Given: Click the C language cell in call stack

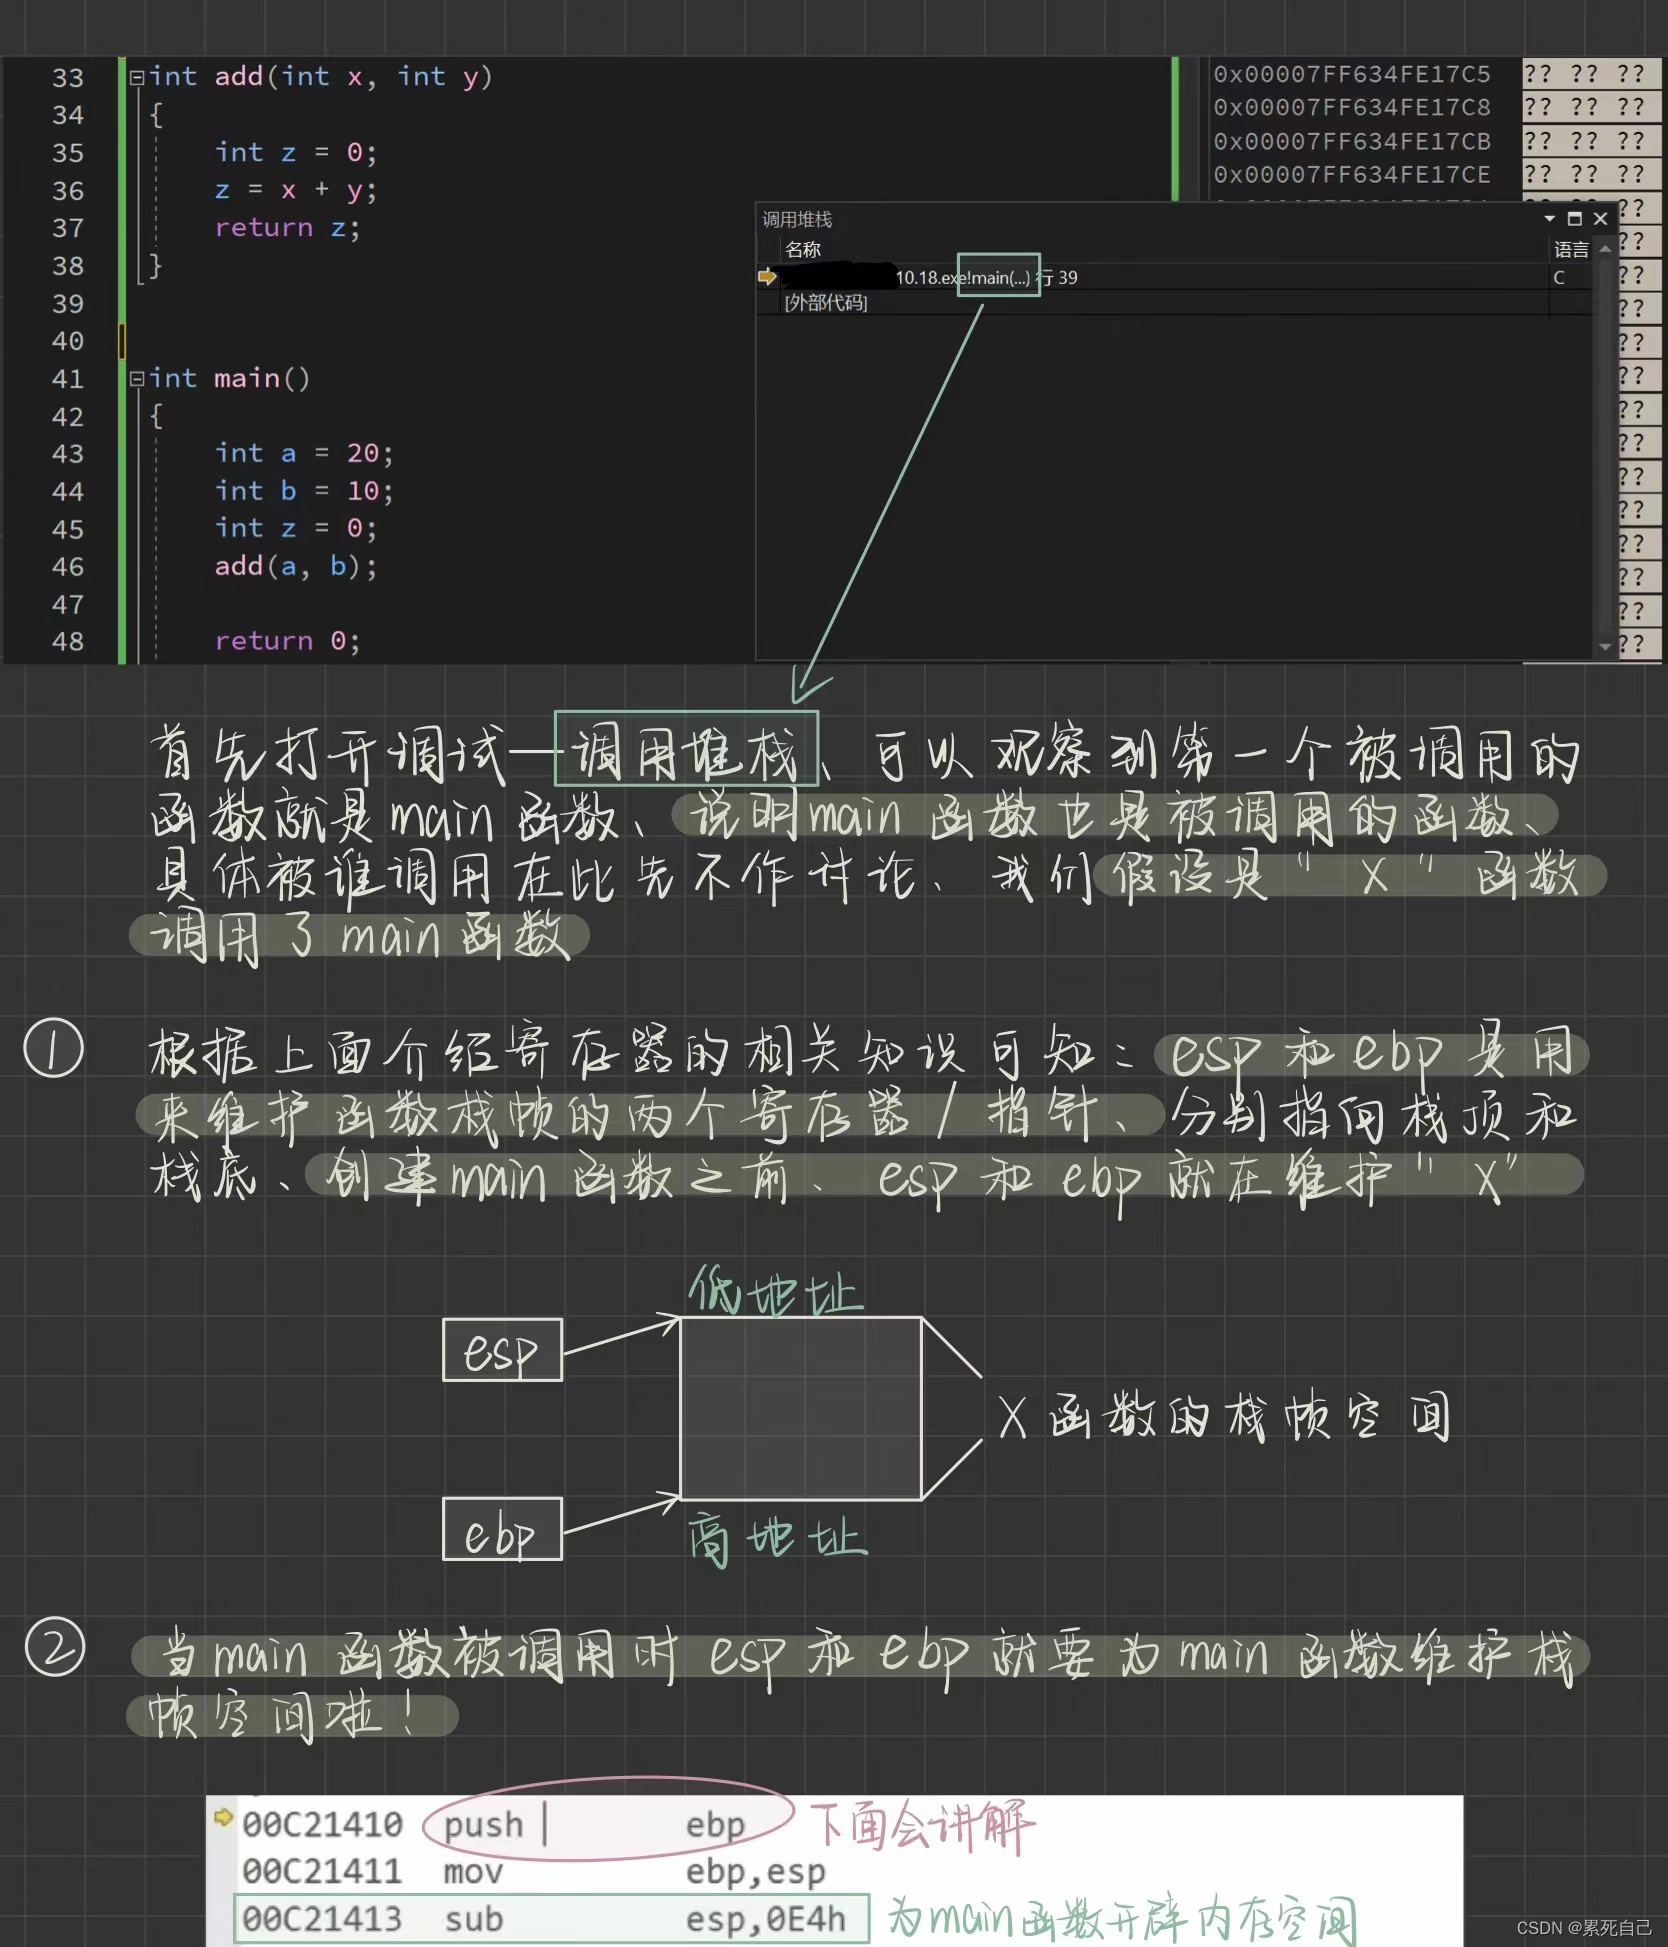Looking at the screenshot, I should click(1559, 277).
